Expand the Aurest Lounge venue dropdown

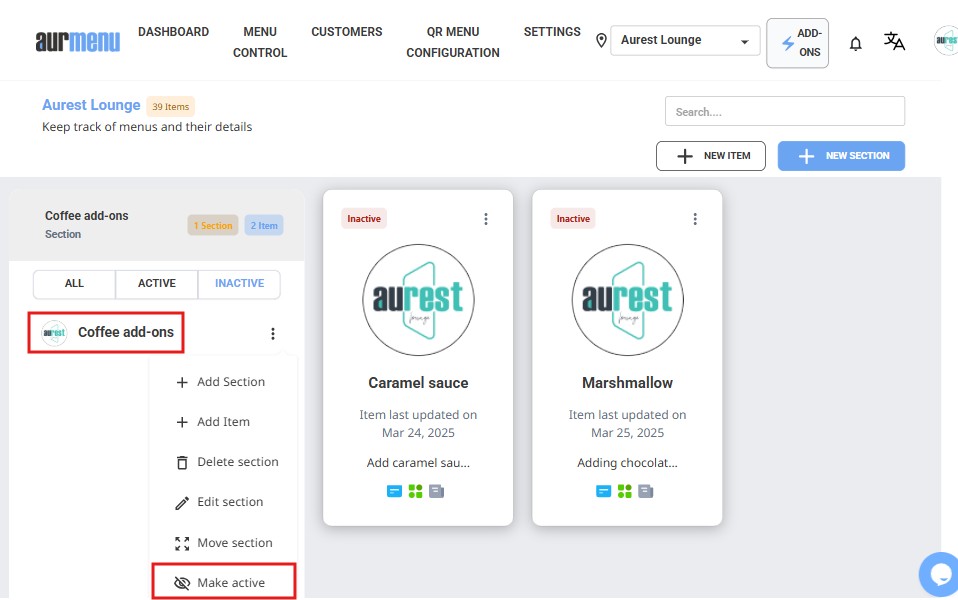pyautogui.click(x=684, y=41)
